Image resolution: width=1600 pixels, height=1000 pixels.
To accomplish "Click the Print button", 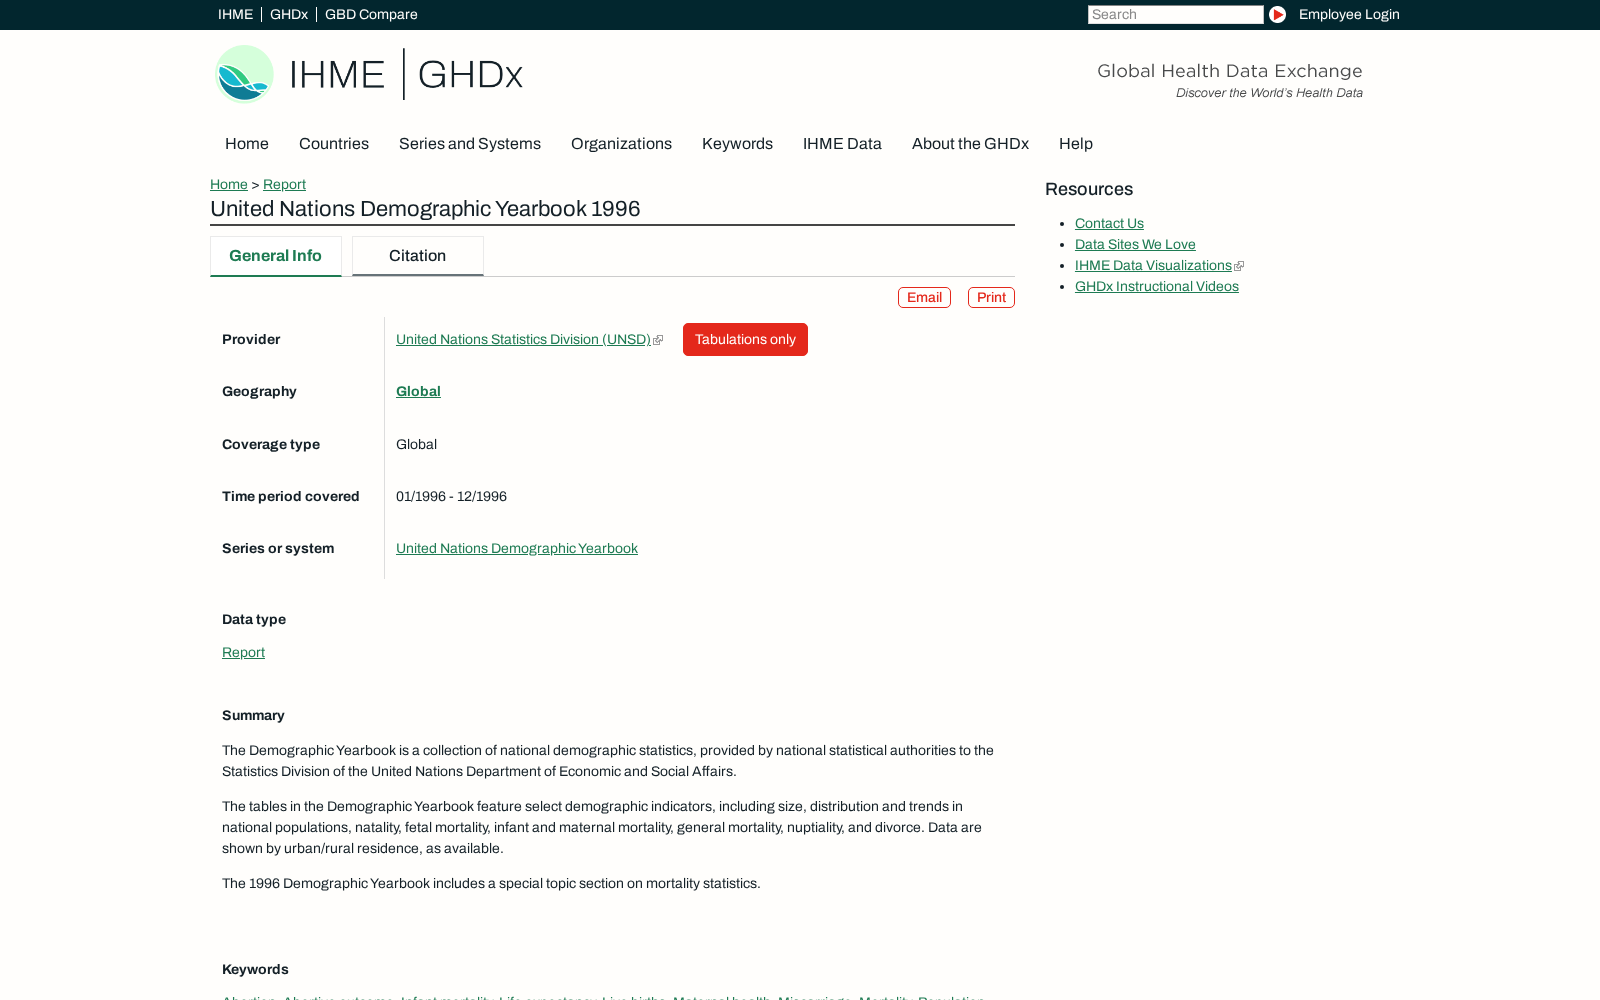I will tap(991, 298).
